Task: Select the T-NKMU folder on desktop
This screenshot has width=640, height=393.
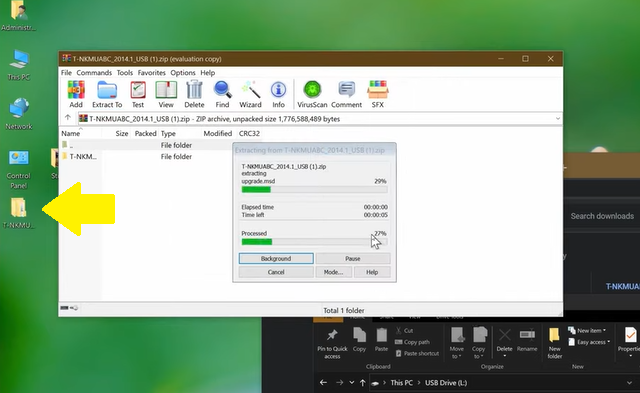Action: [19, 213]
